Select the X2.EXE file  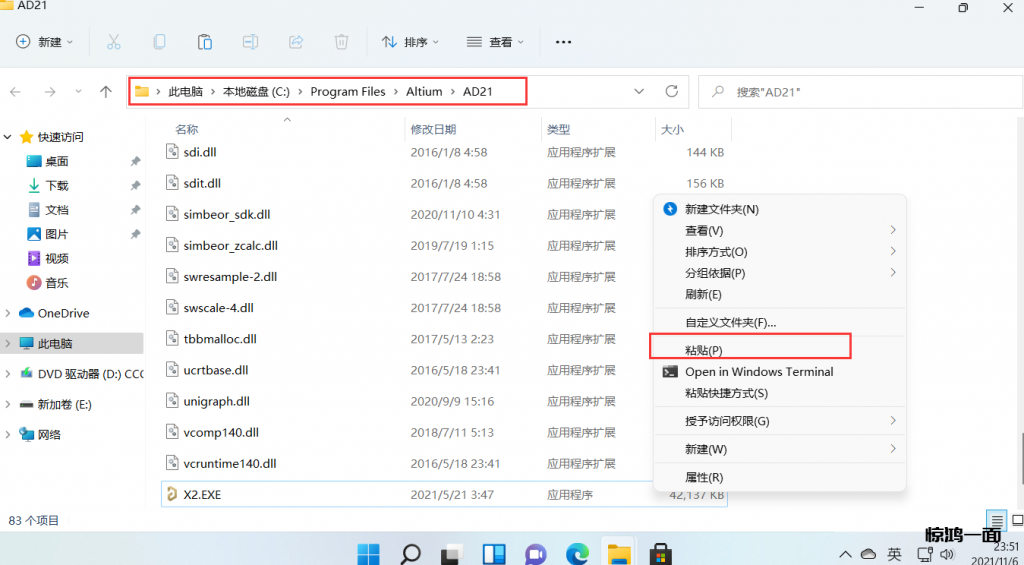click(202, 494)
